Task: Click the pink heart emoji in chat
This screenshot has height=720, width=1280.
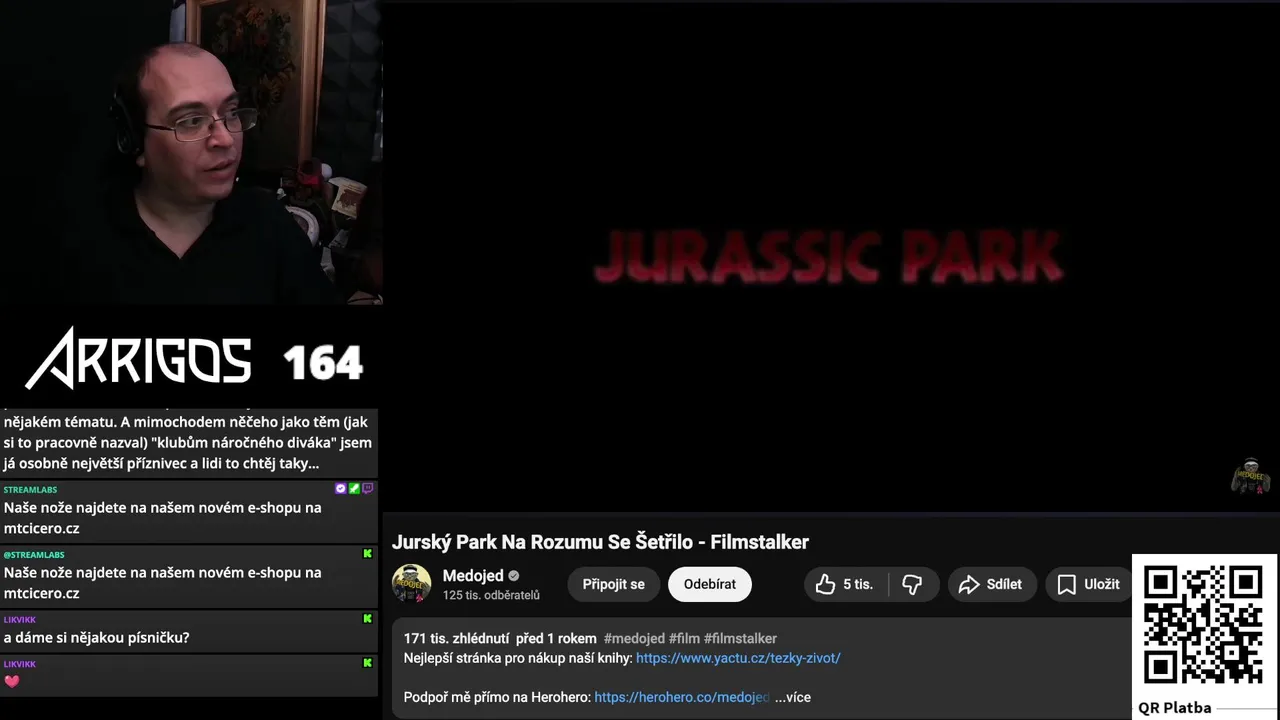Action: [x=12, y=682]
